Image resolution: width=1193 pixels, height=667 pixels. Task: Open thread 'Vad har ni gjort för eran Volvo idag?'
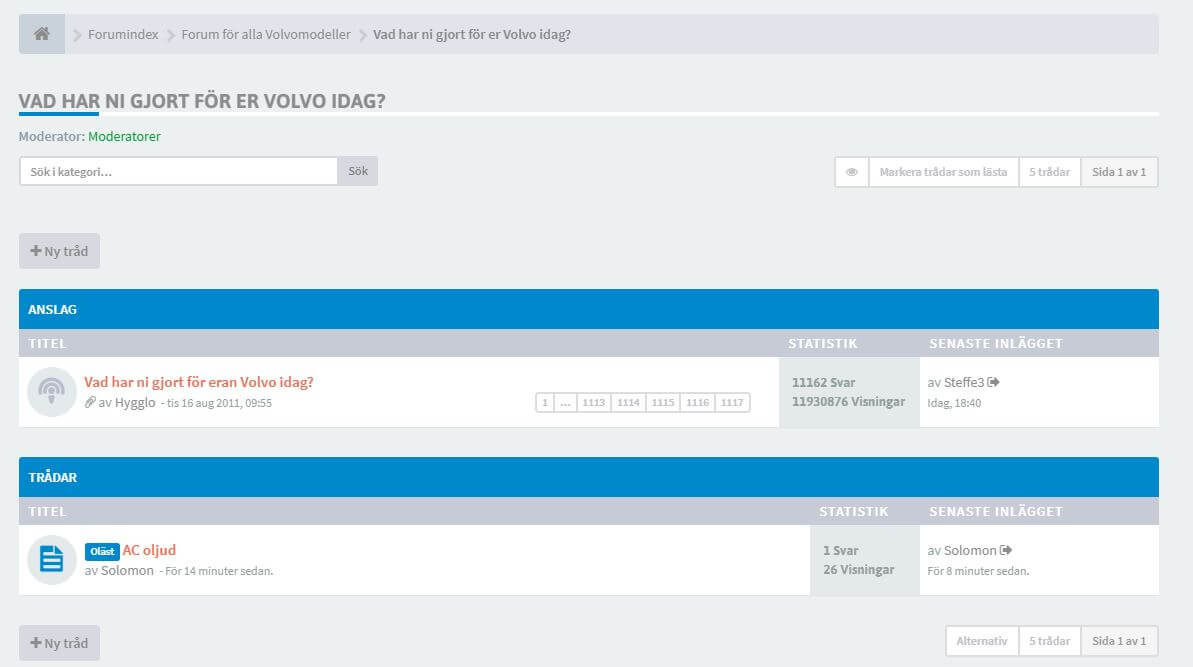click(199, 382)
